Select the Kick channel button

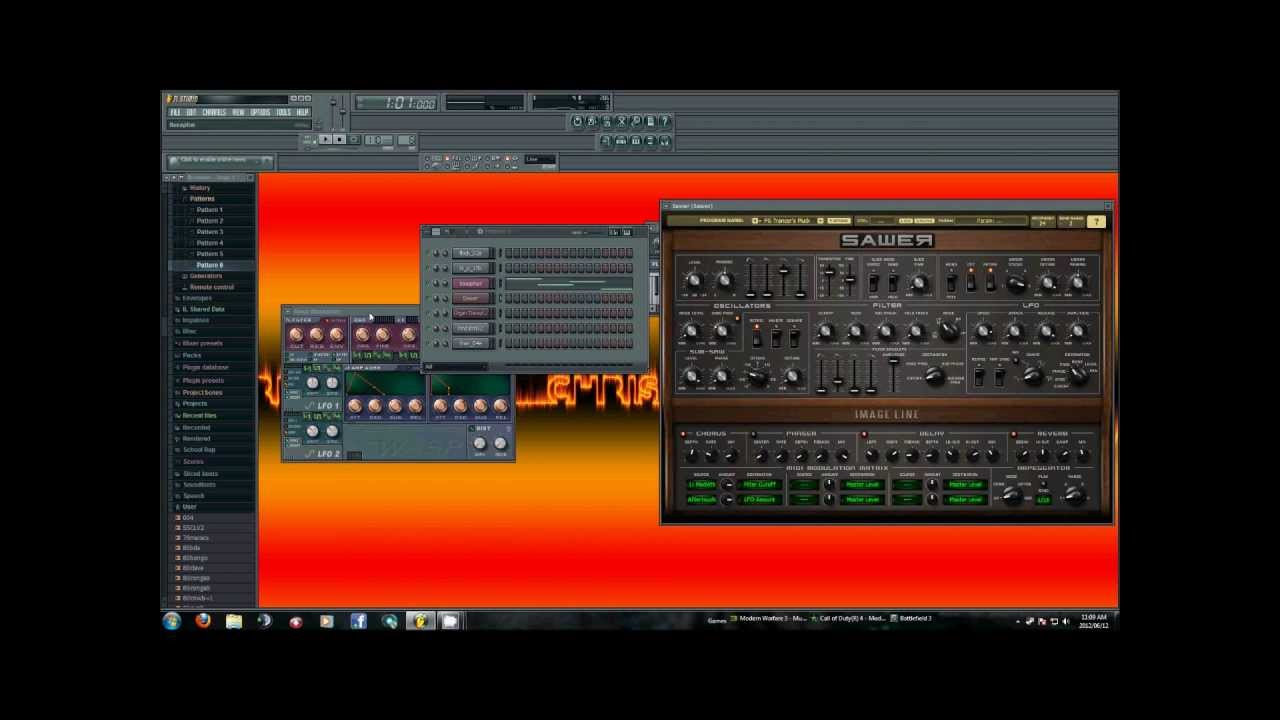(x=470, y=253)
